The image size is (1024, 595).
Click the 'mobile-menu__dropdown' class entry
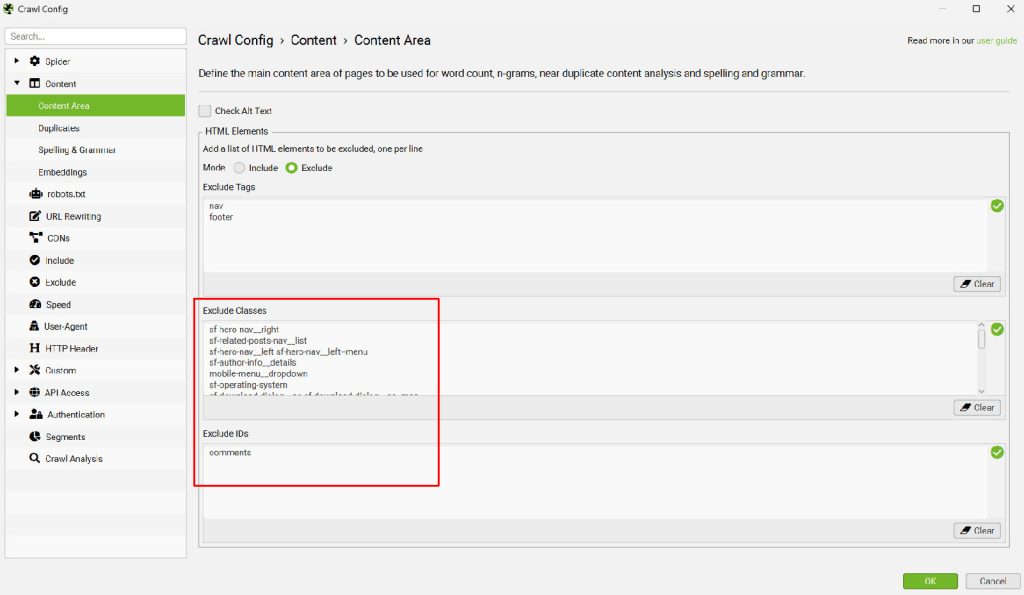click(x=259, y=374)
